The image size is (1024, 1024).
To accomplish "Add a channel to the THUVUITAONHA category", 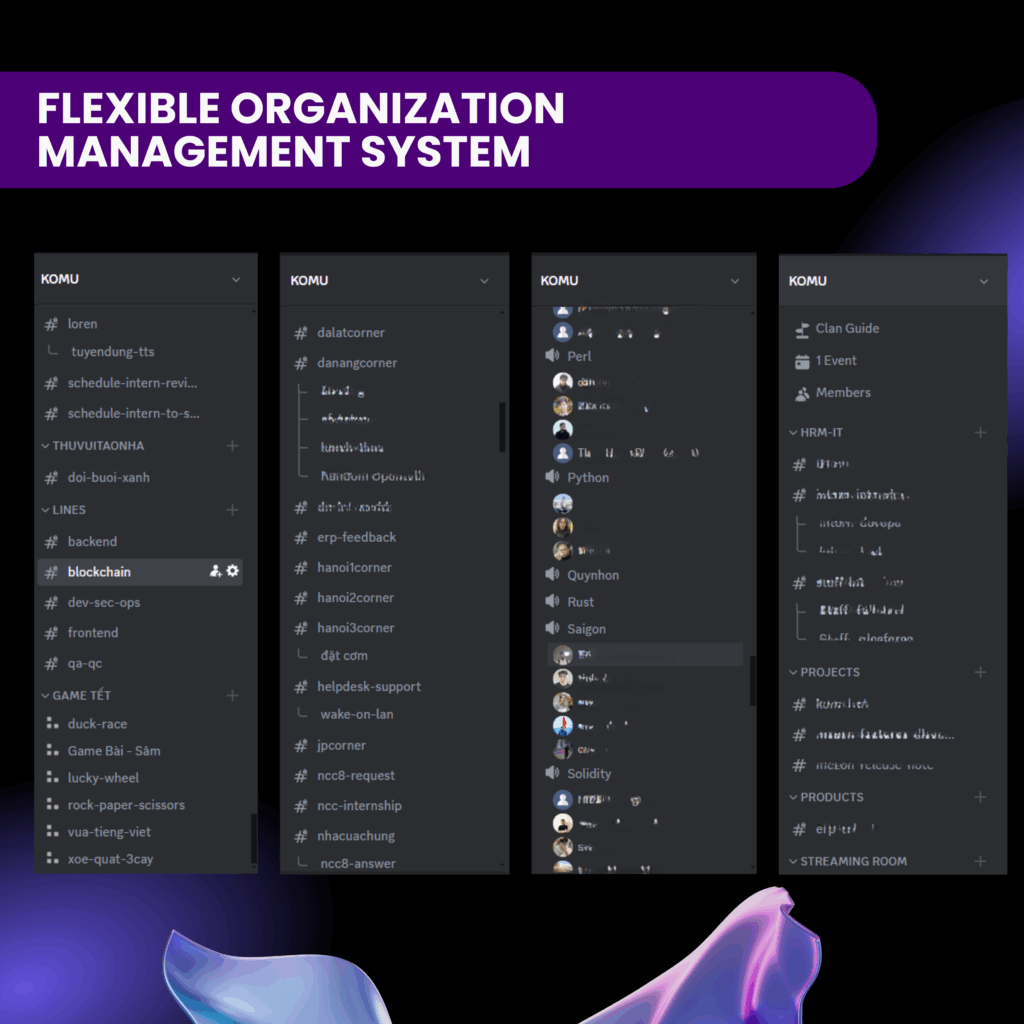I will pyautogui.click(x=232, y=445).
